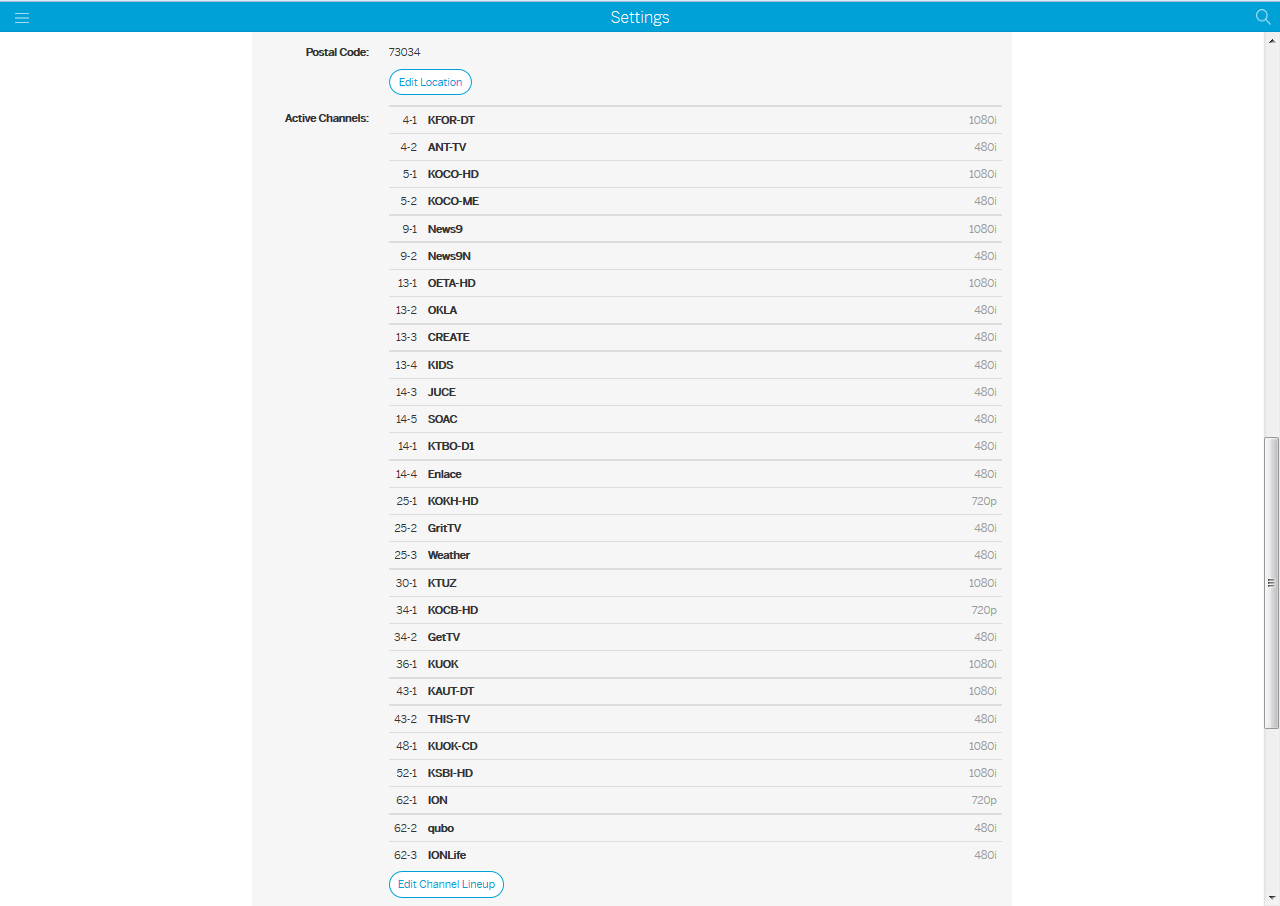Select the KUOK-CD channel row
Image resolution: width=1280 pixels, height=906 pixels.
(x=695, y=746)
